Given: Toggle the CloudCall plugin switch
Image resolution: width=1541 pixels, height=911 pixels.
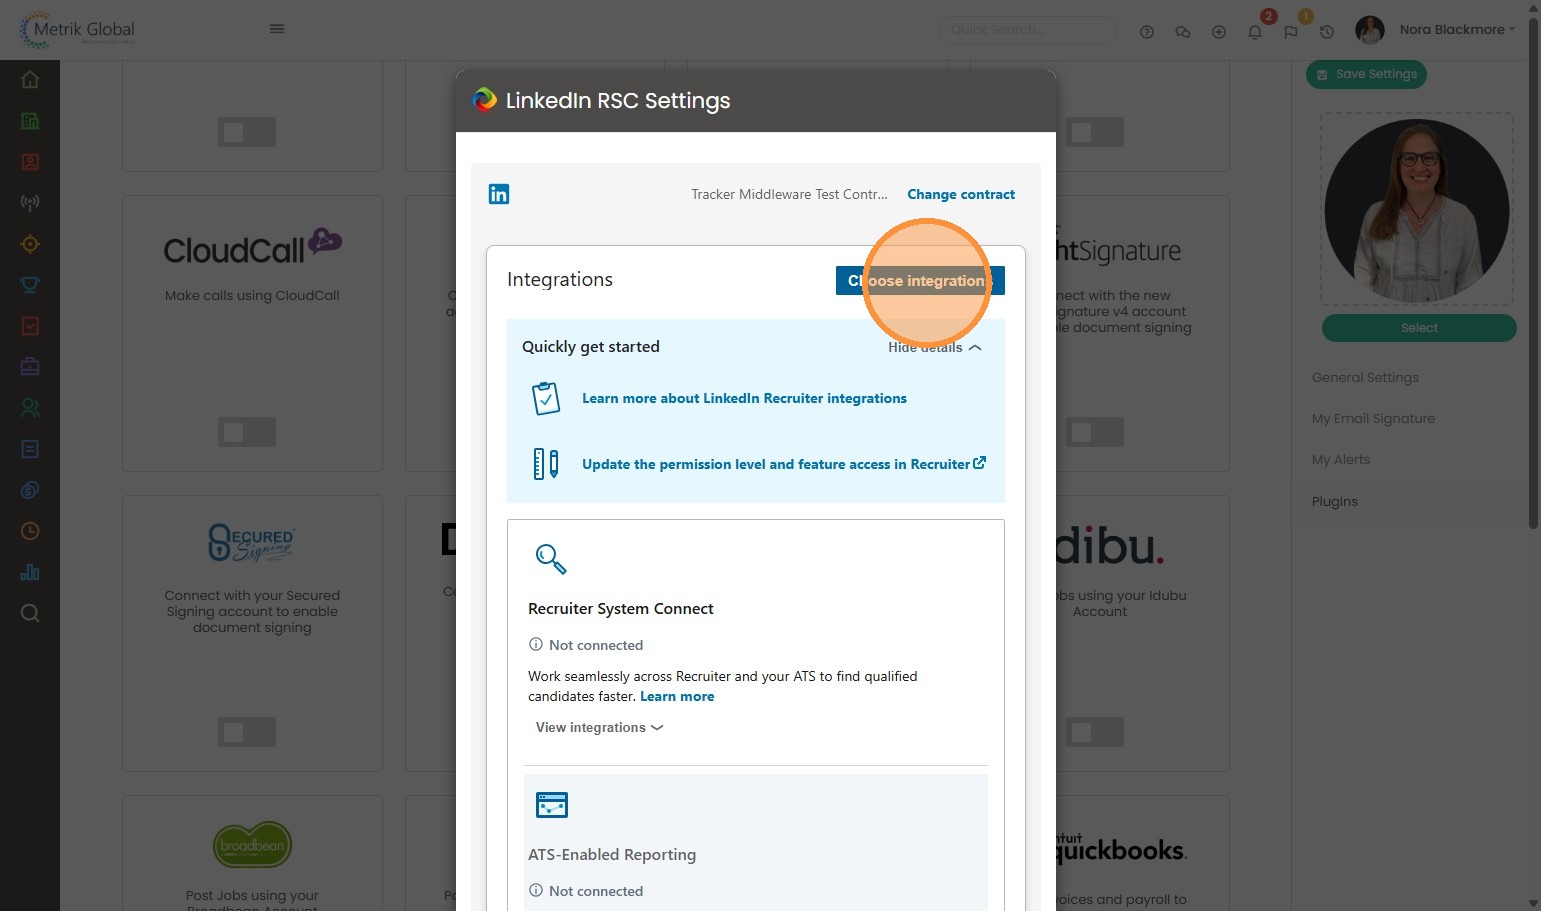Looking at the screenshot, I should tap(246, 432).
